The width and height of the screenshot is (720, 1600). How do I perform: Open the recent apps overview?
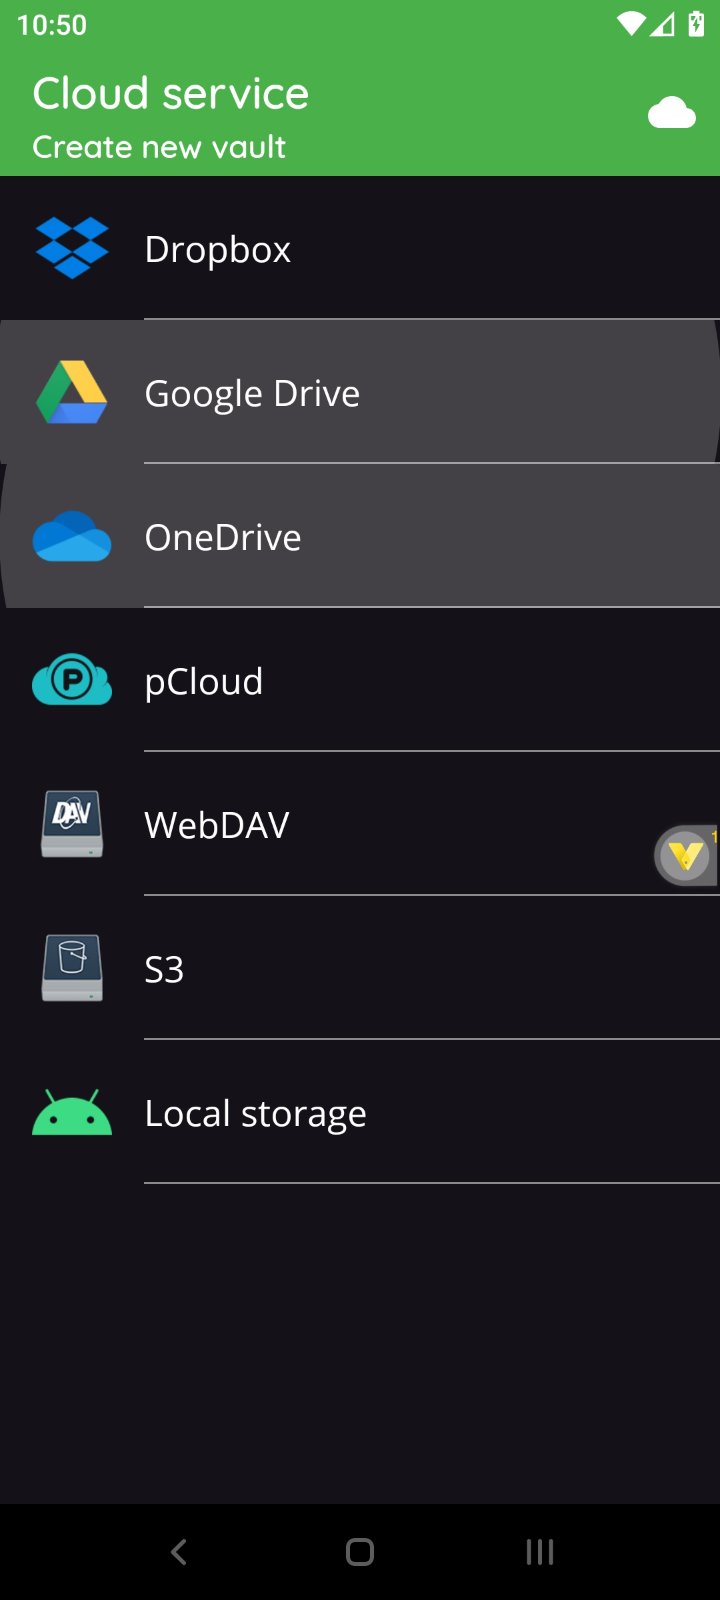click(x=540, y=1552)
